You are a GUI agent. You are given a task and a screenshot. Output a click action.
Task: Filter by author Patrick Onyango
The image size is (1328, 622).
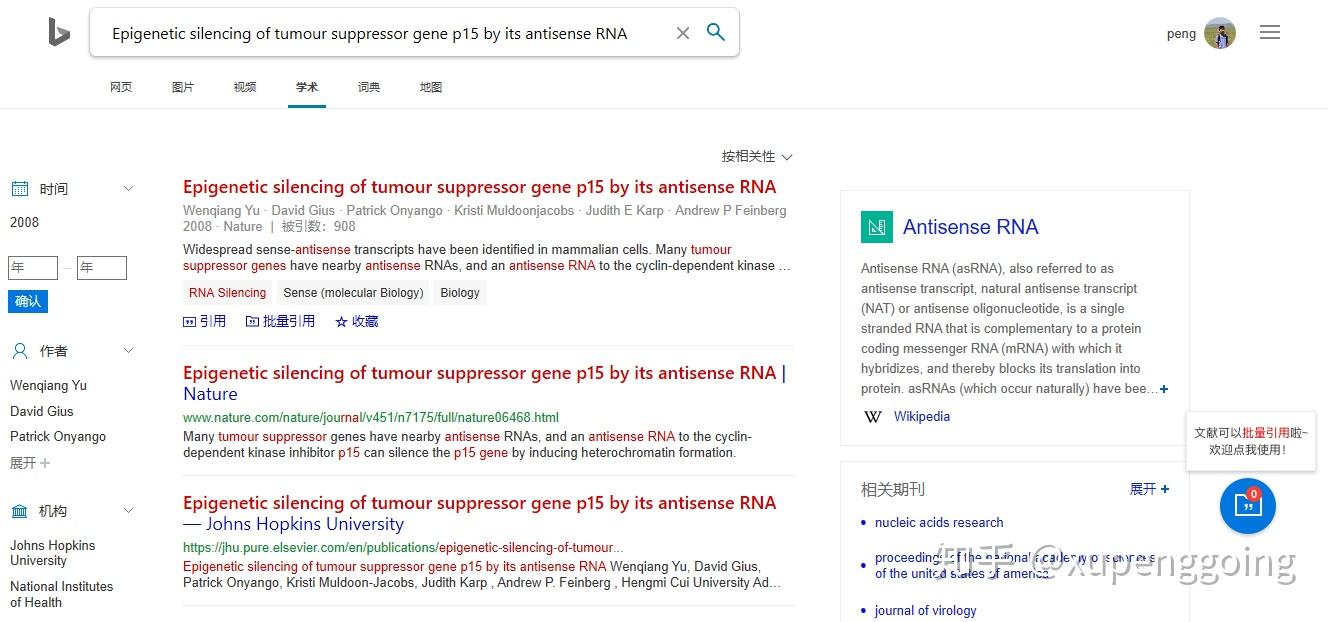58,437
